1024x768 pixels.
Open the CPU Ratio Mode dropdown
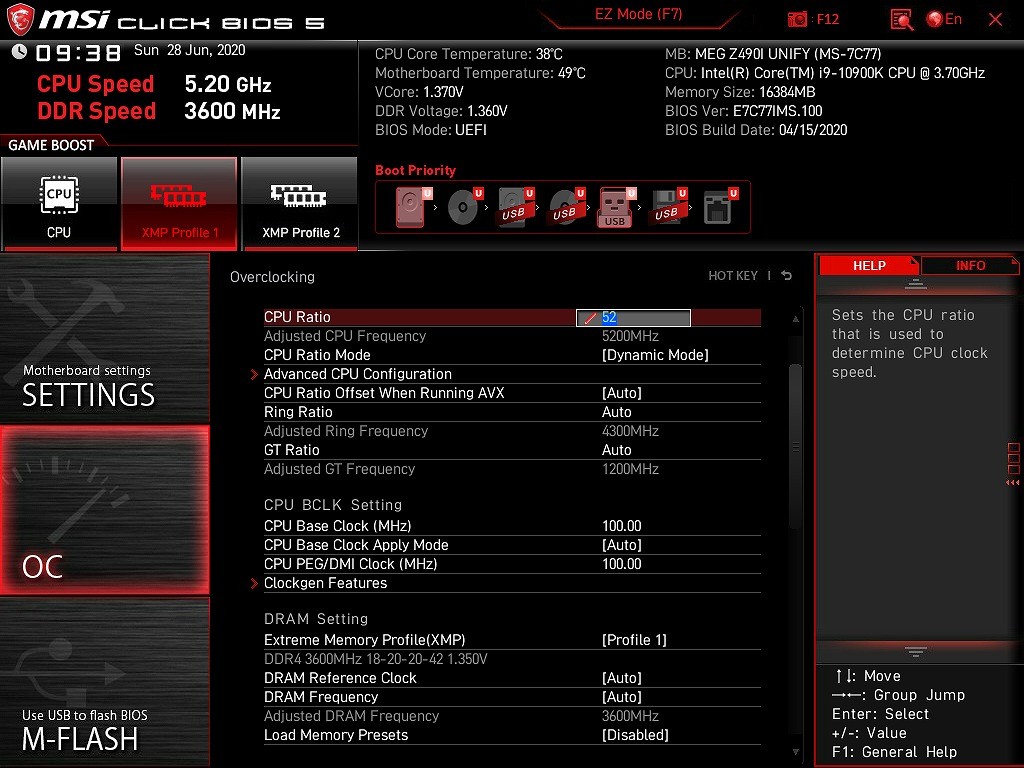[654, 355]
